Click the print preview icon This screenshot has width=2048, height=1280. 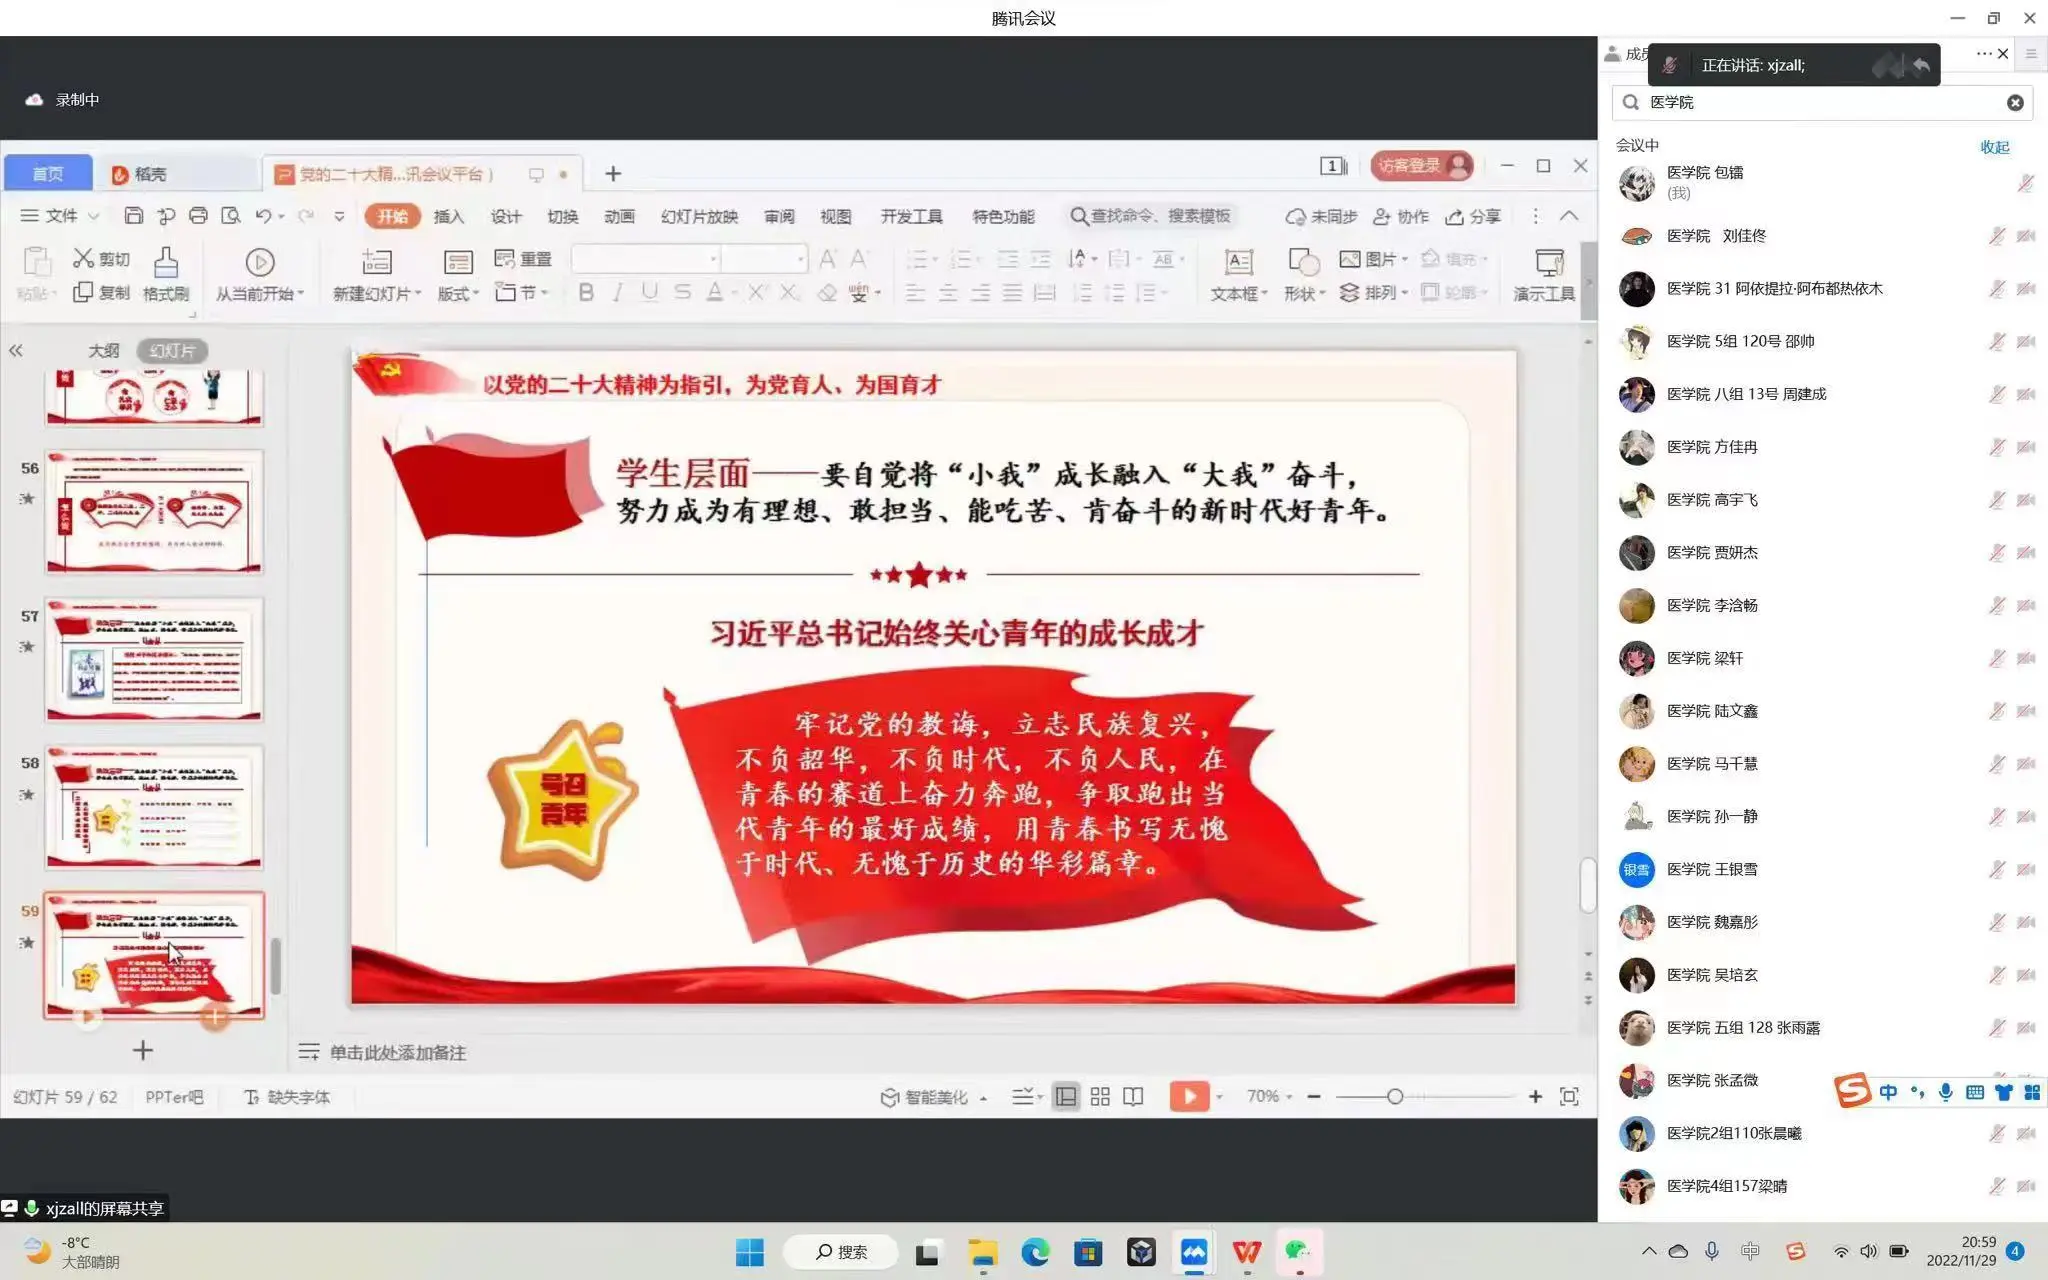231,216
